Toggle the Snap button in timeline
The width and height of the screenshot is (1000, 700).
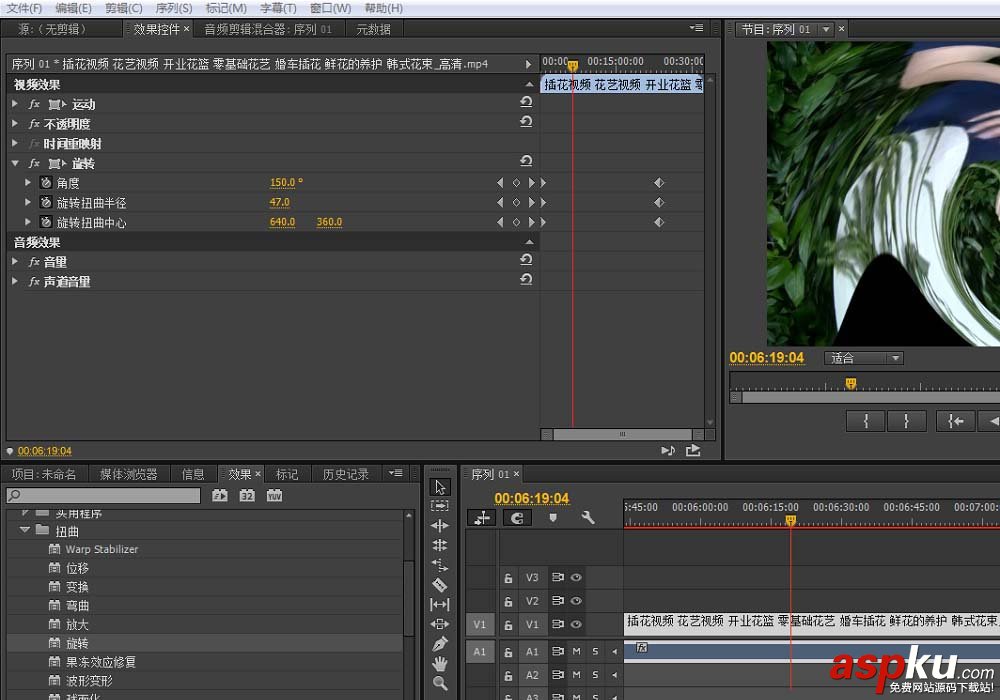(x=517, y=518)
